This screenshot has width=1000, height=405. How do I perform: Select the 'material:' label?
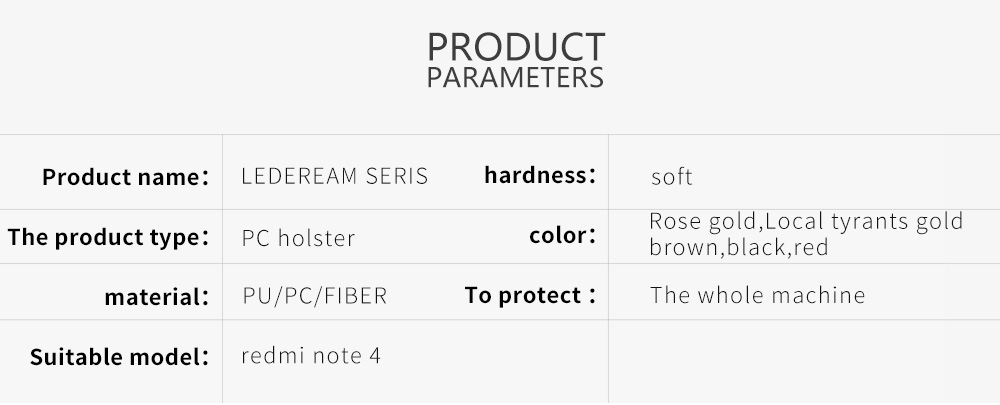coord(156,297)
